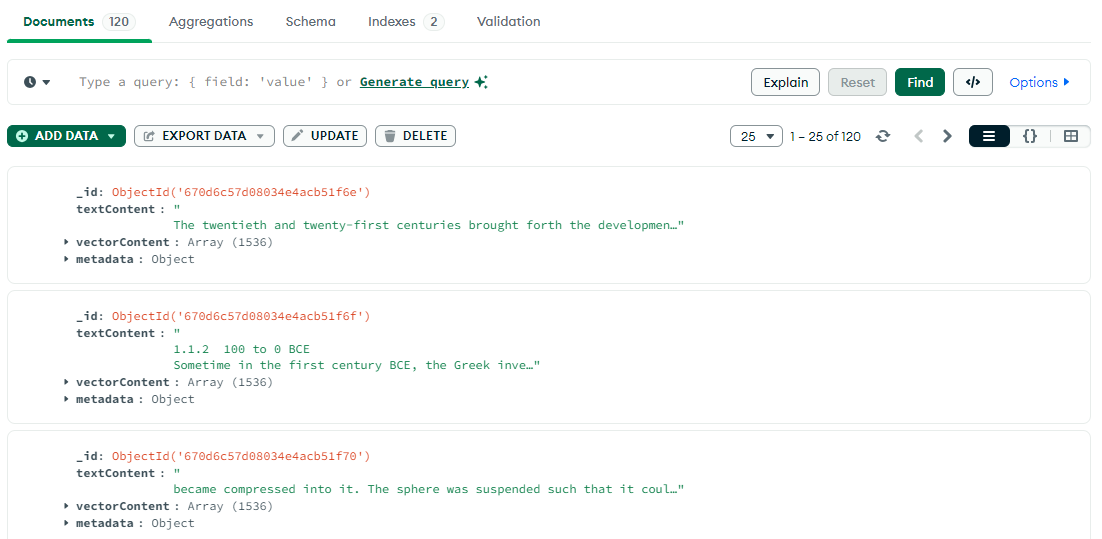Image resolution: width=1102 pixels, height=539 pixels.
Task: Click the Generate query sparkle icon
Action: 481,82
